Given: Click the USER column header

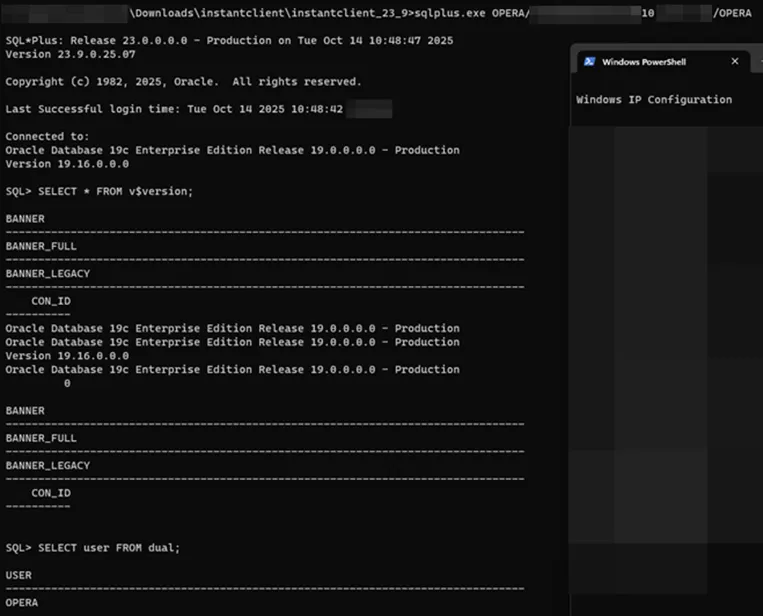Looking at the screenshot, I should [x=19, y=575].
